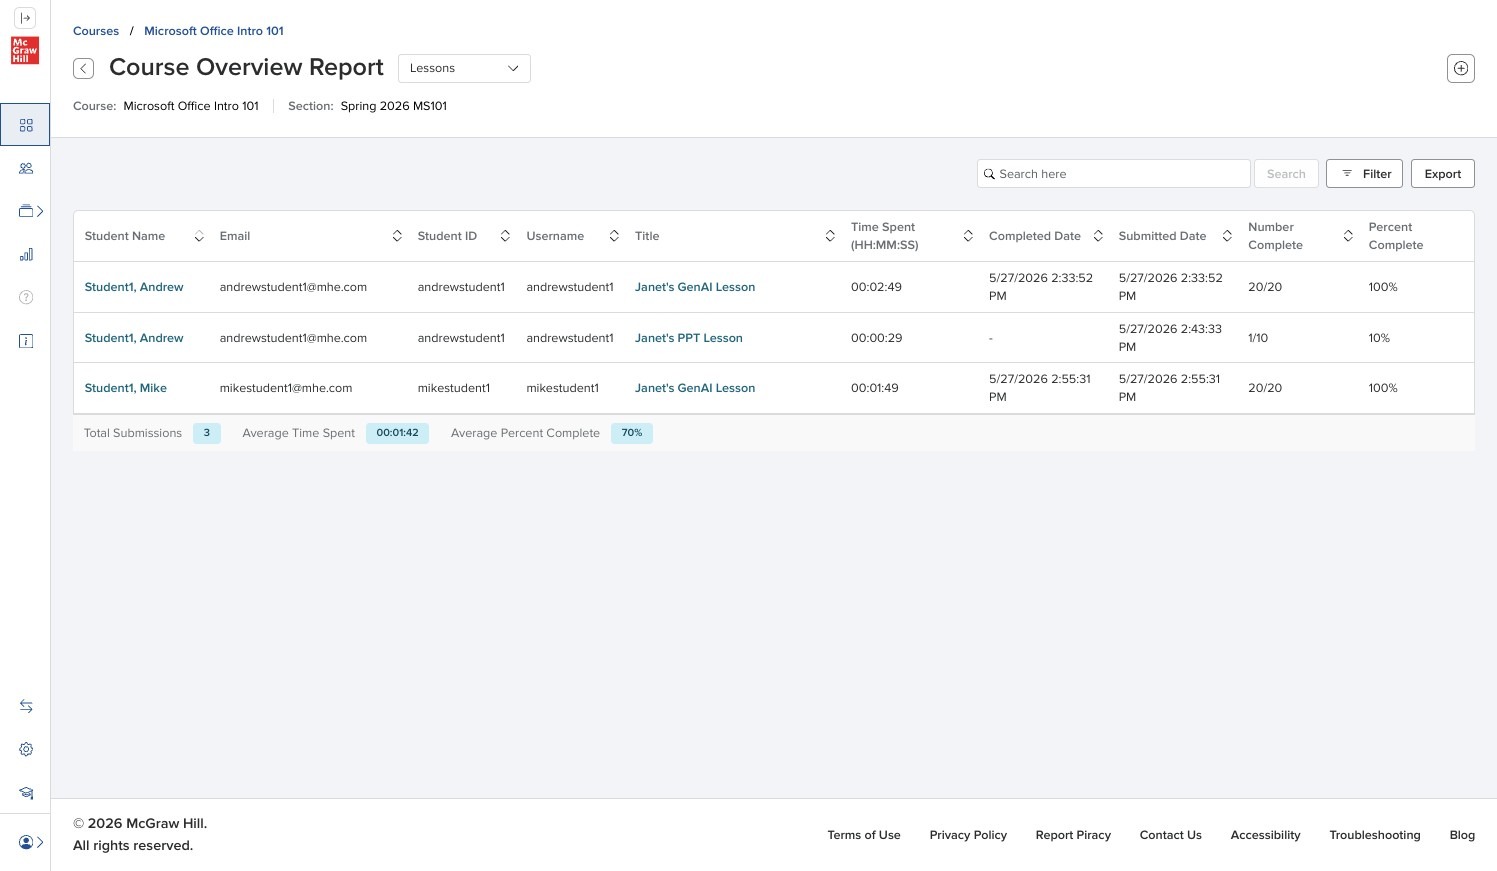Open the user profile icon
The width and height of the screenshot is (1497, 871).
tap(26, 842)
